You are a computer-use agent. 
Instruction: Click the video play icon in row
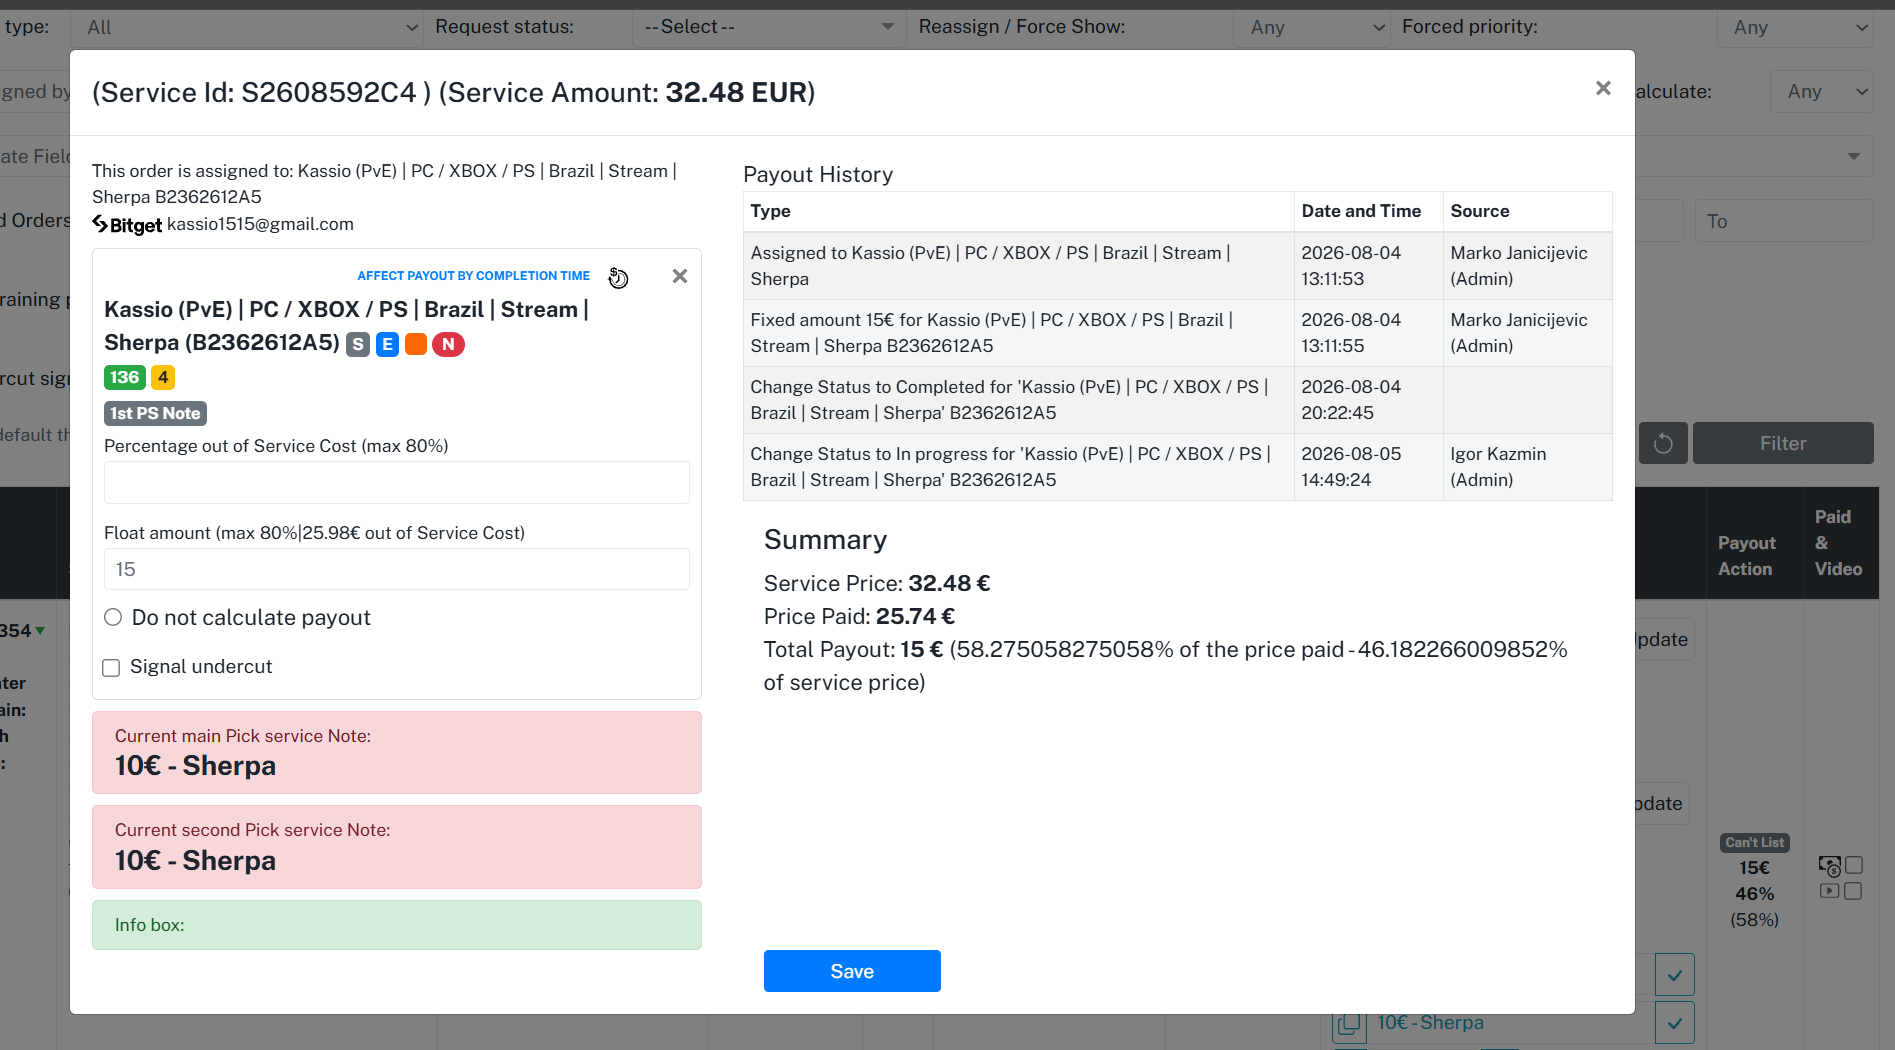click(x=1829, y=891)
